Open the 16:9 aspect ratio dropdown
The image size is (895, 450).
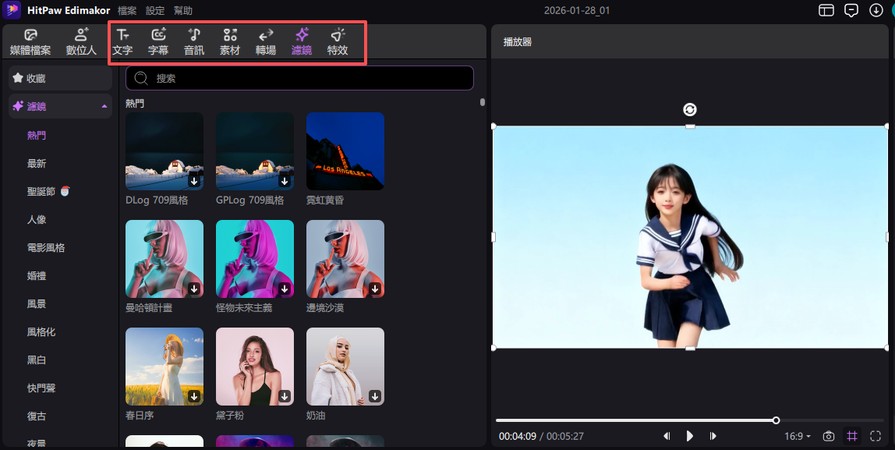(x=798, y=436)
